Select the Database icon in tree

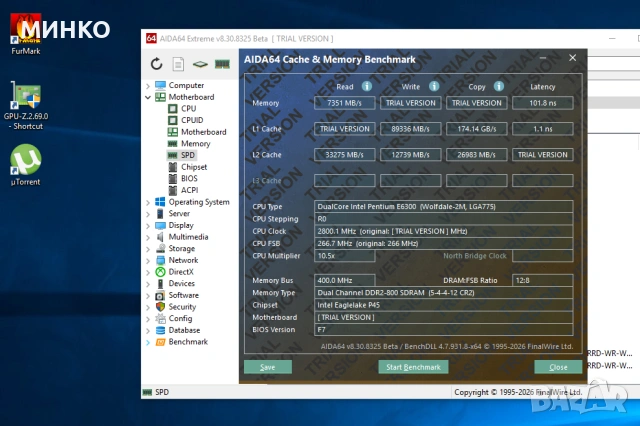pyautogui.click(x=160, y=330)
